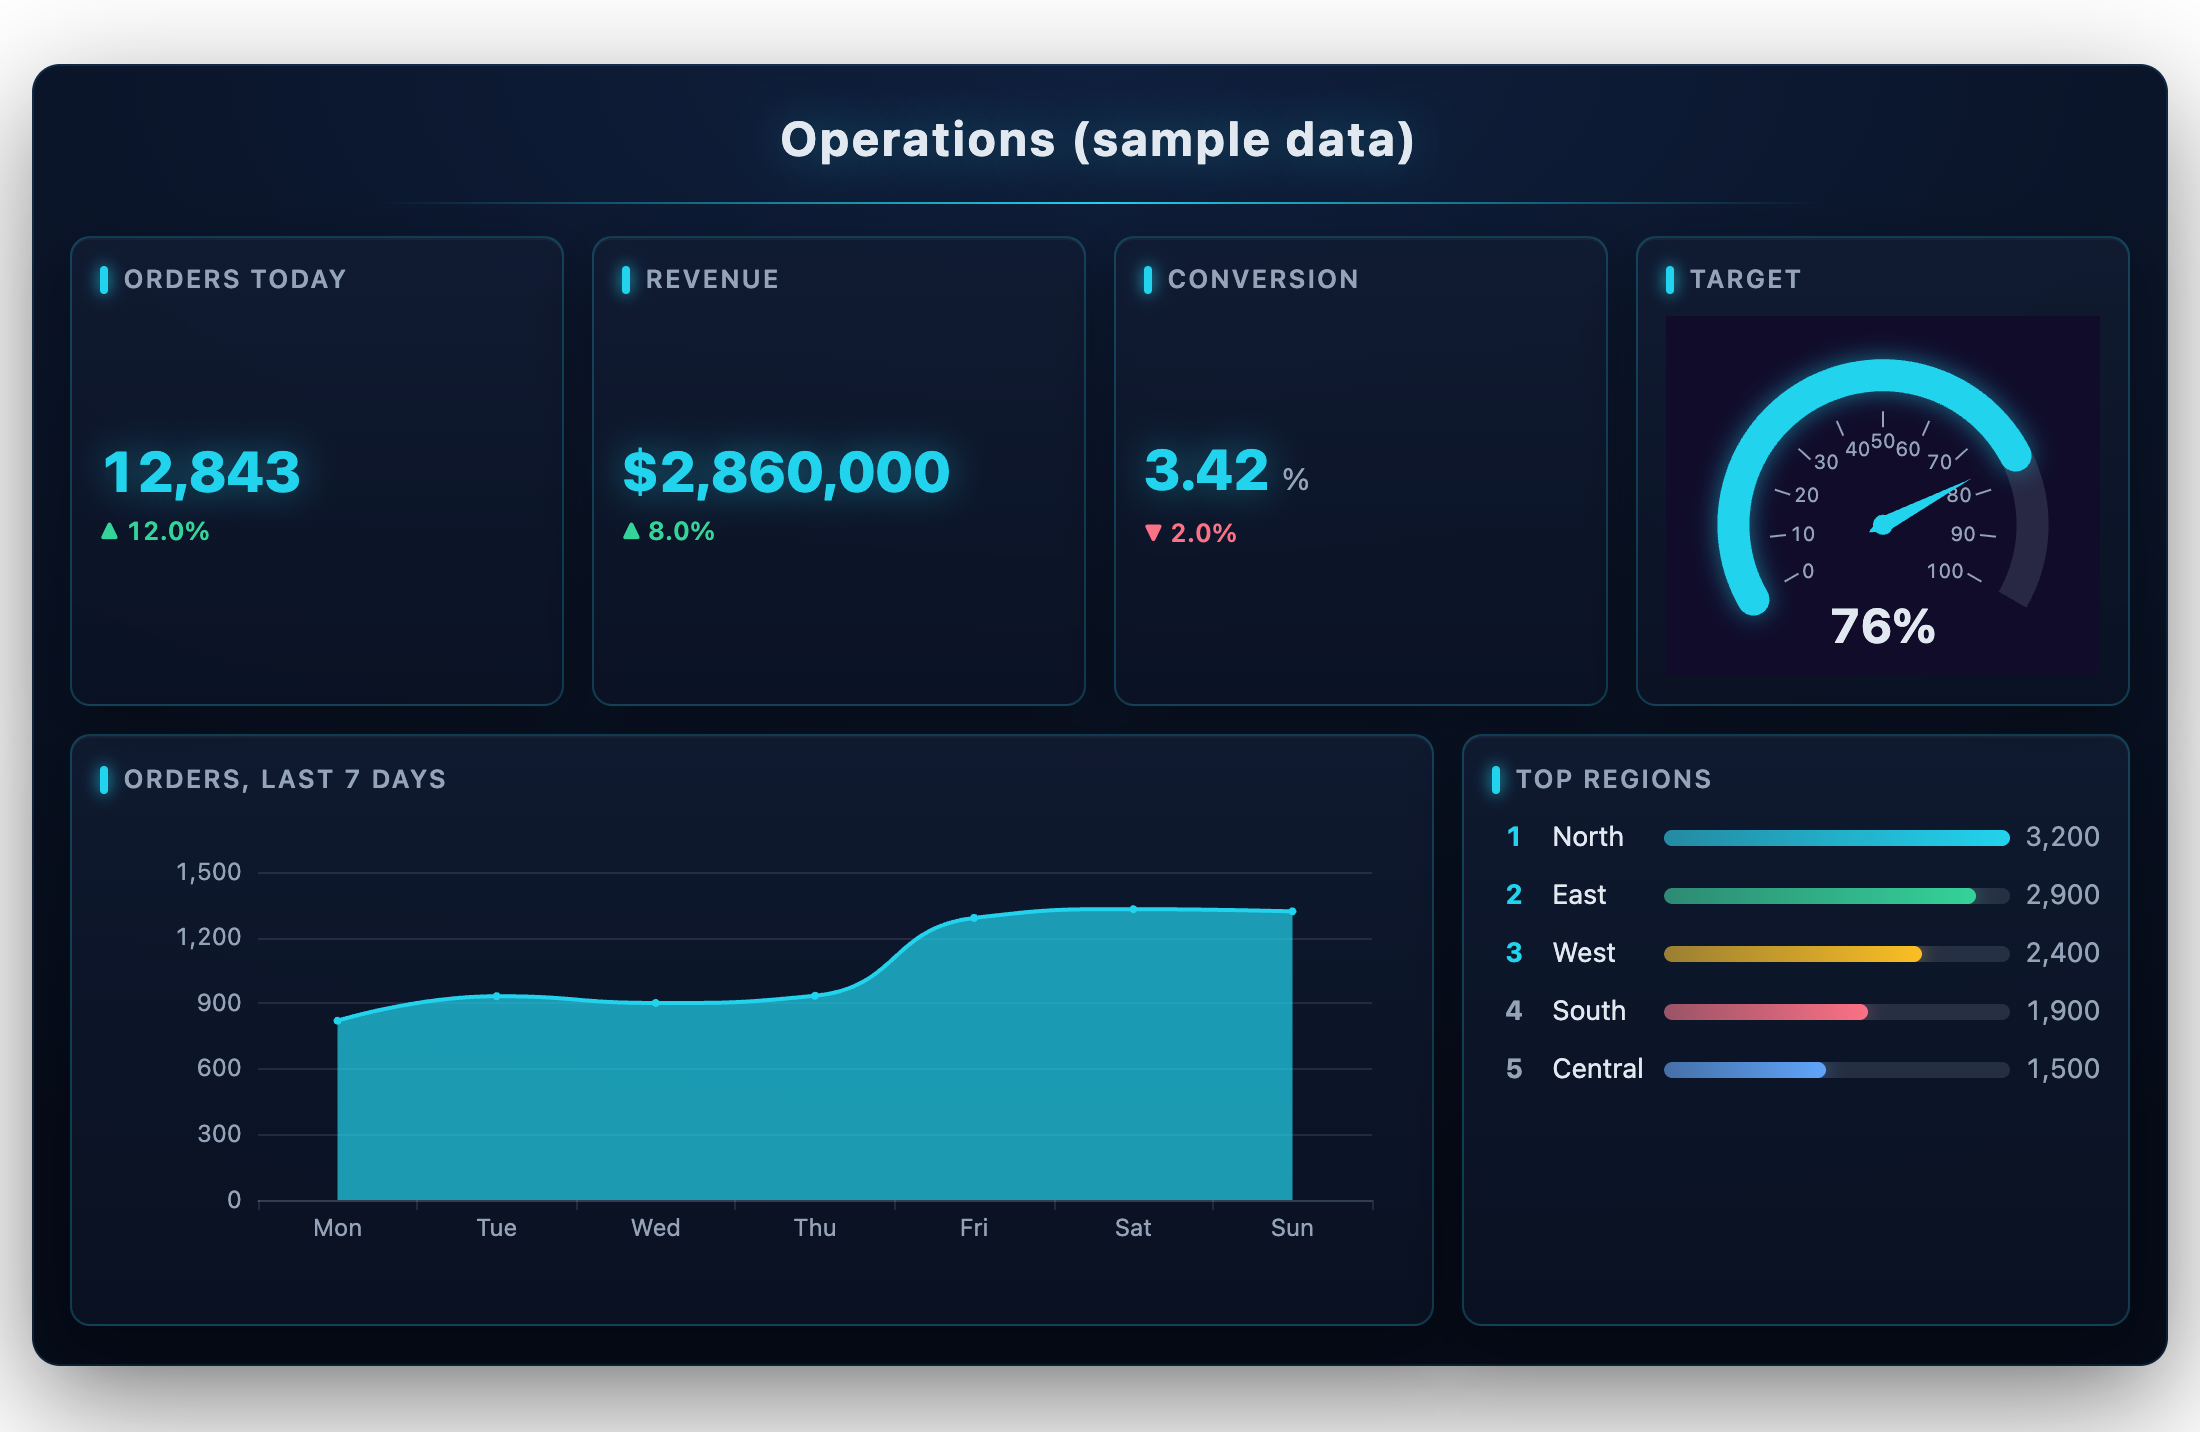Click the ORDERS, LAST 7 DAYS heading
Image resolution: width=2200 pixels, height=1432 pixels.
point(285,779)
